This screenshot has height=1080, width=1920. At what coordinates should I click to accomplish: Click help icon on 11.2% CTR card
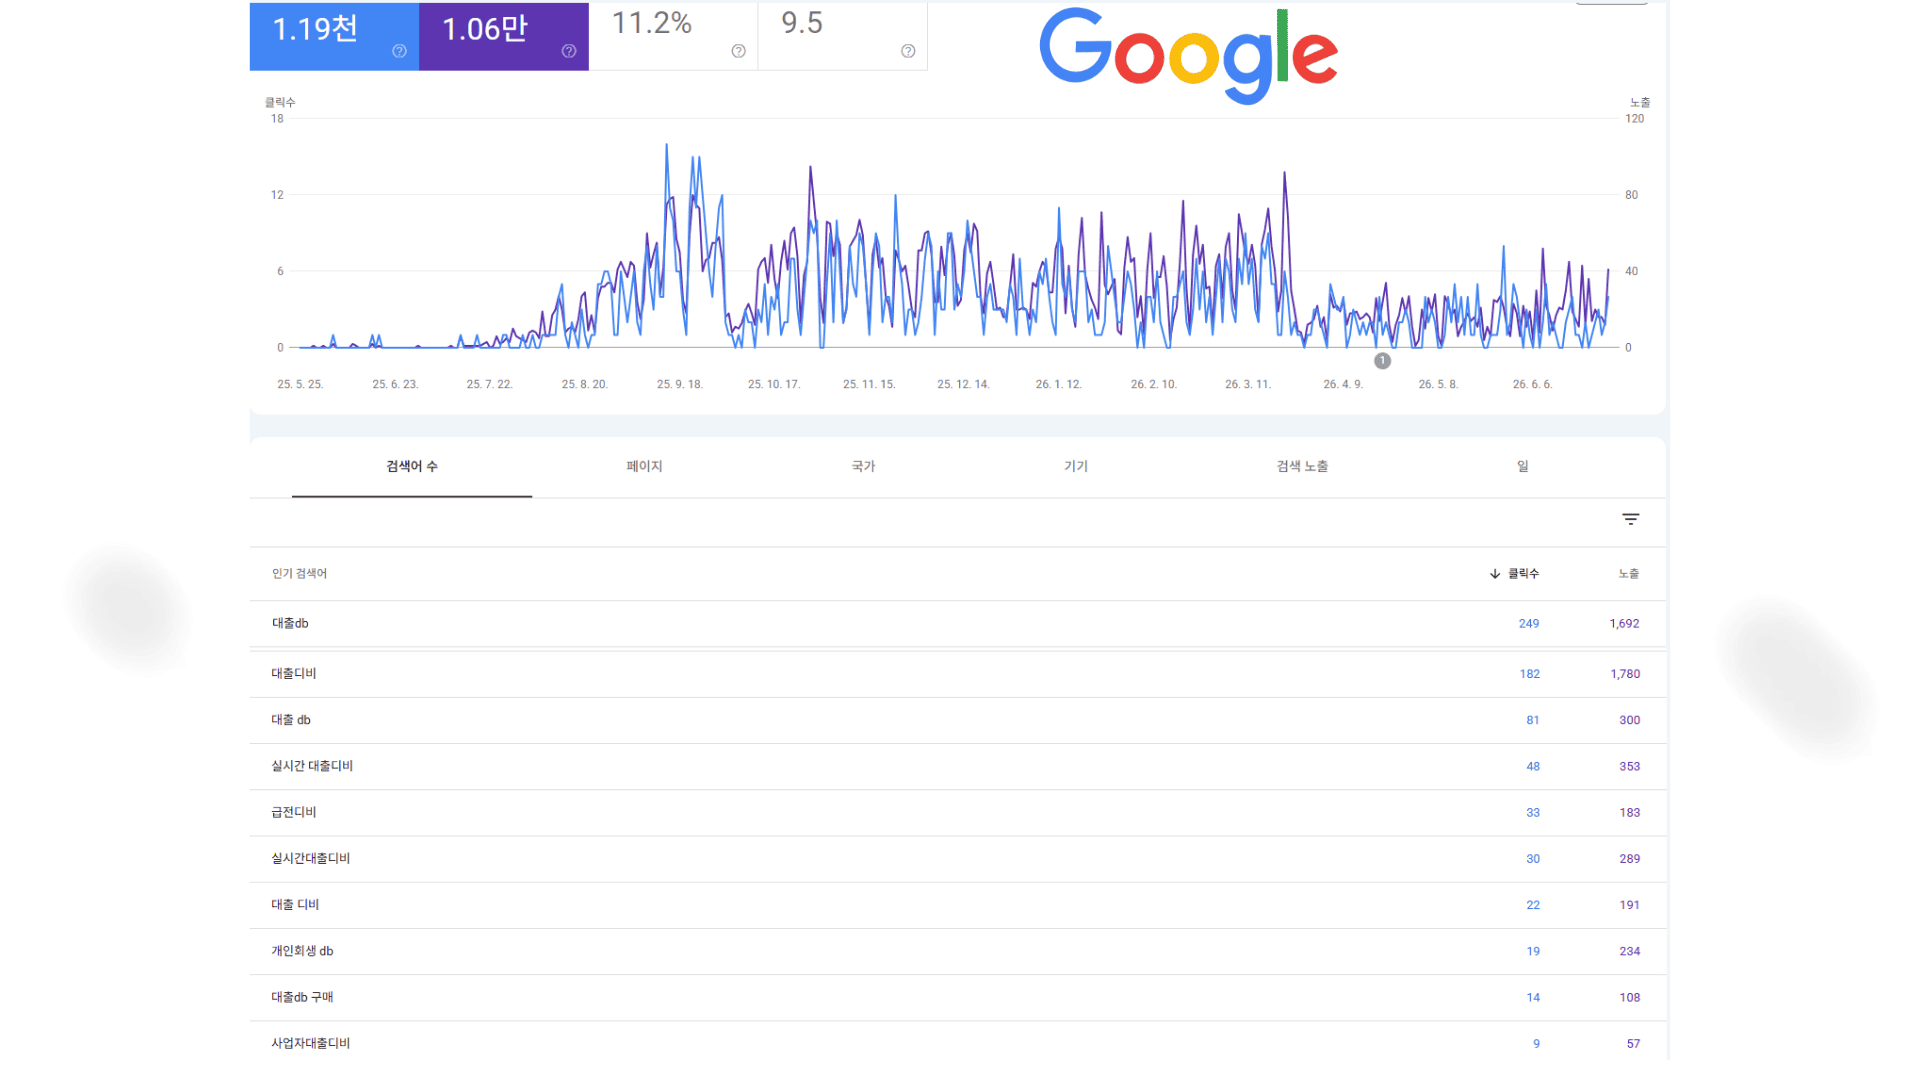point(739,51)
